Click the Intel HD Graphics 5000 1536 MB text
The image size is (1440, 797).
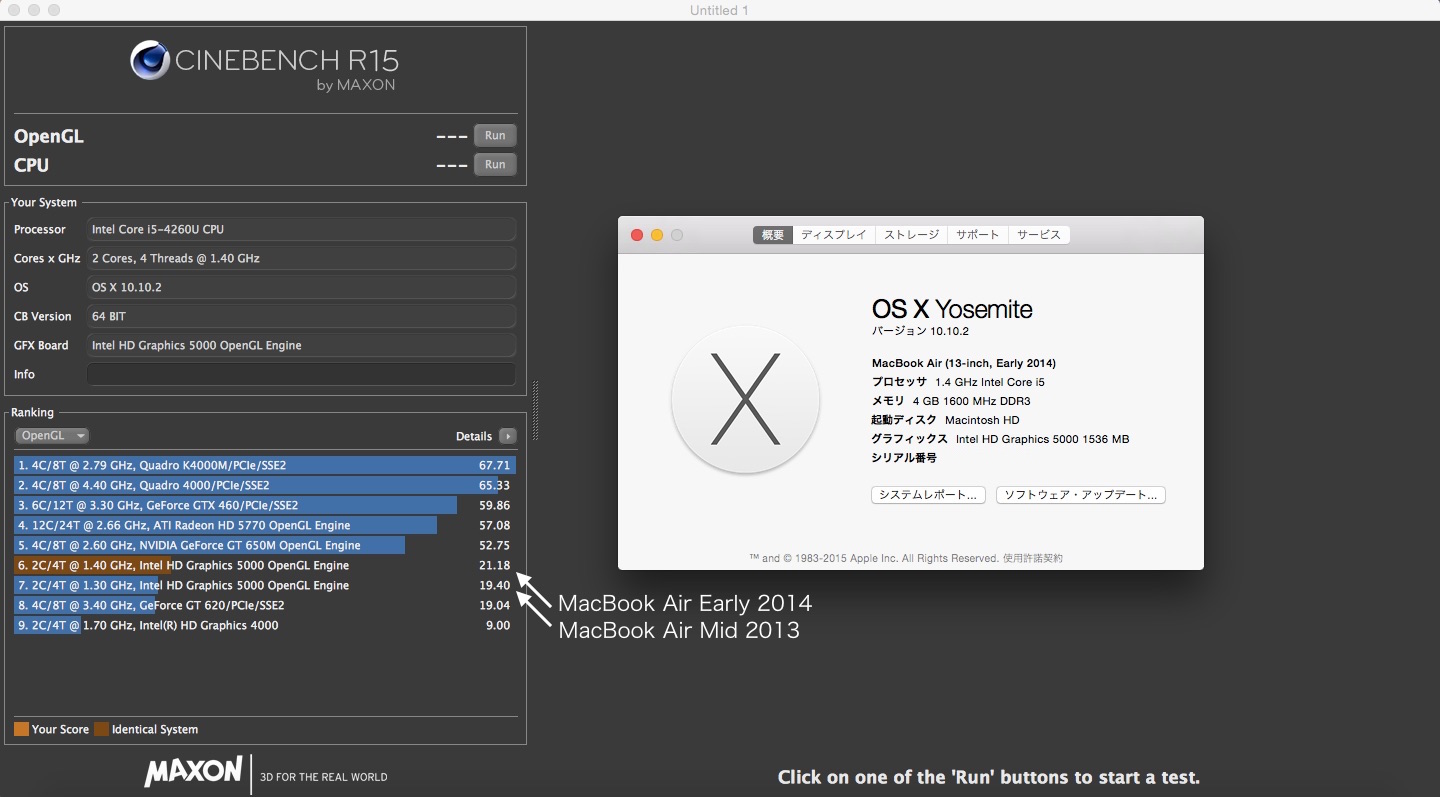point(1043,439)
